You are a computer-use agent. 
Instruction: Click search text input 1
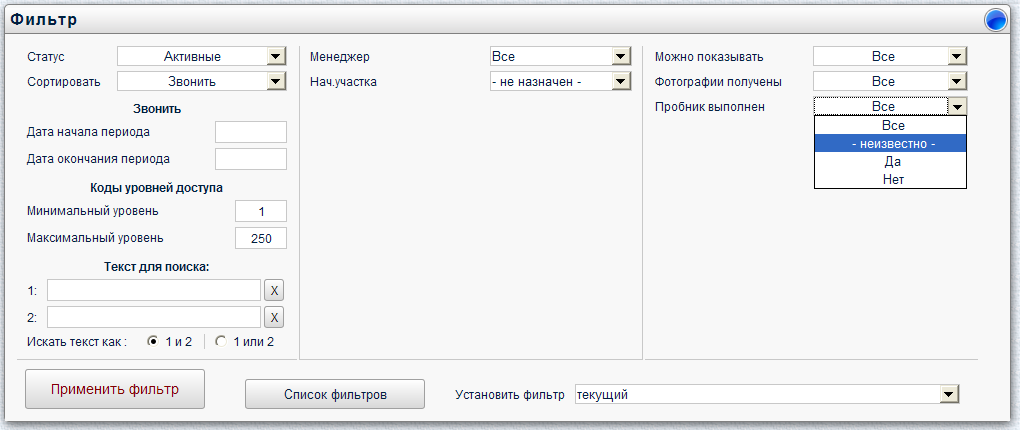(154, 290)
